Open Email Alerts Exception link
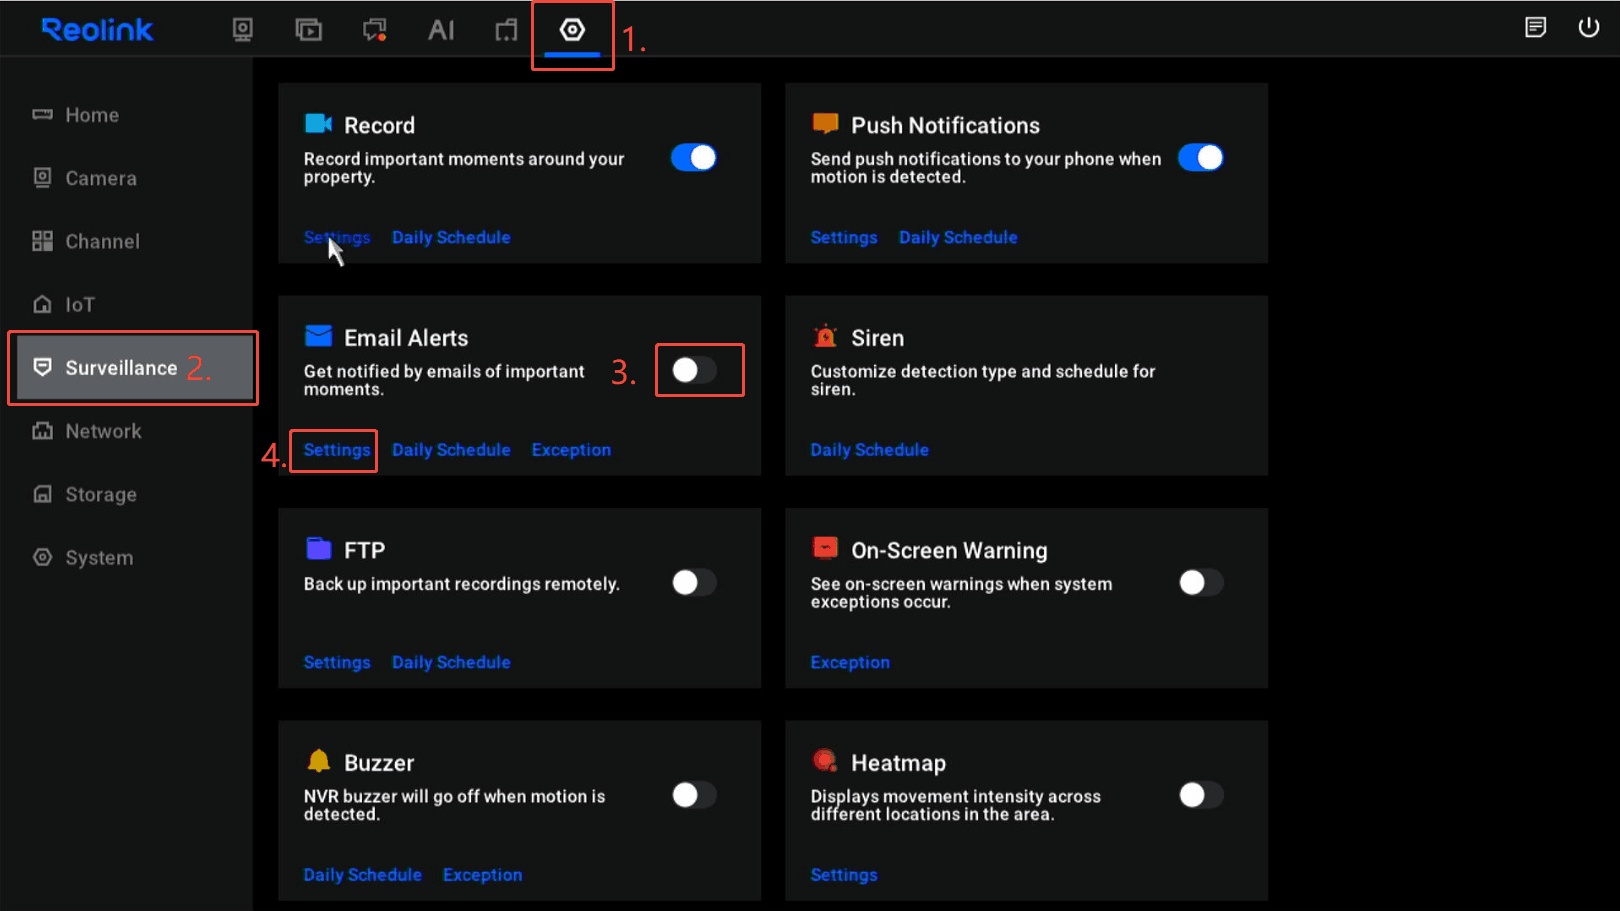 click(x=571, y=450)
